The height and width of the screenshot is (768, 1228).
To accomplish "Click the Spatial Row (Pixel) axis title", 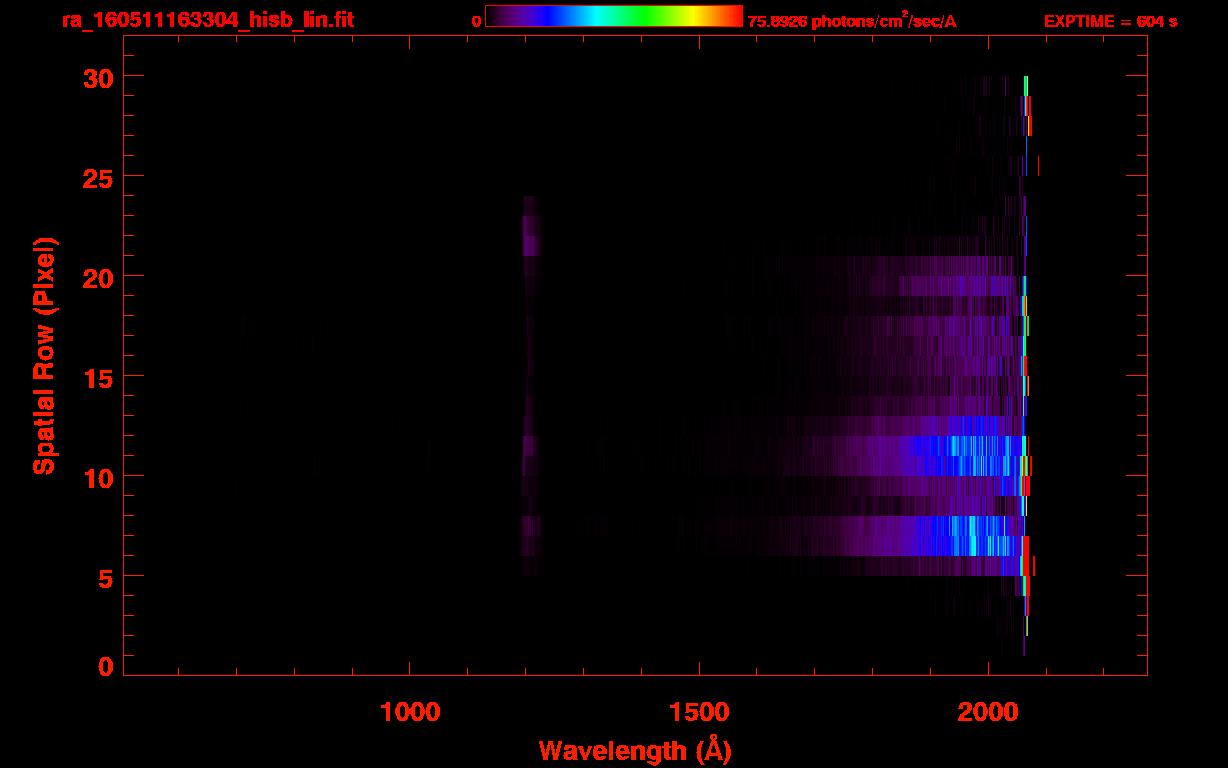I will (44, 355).
